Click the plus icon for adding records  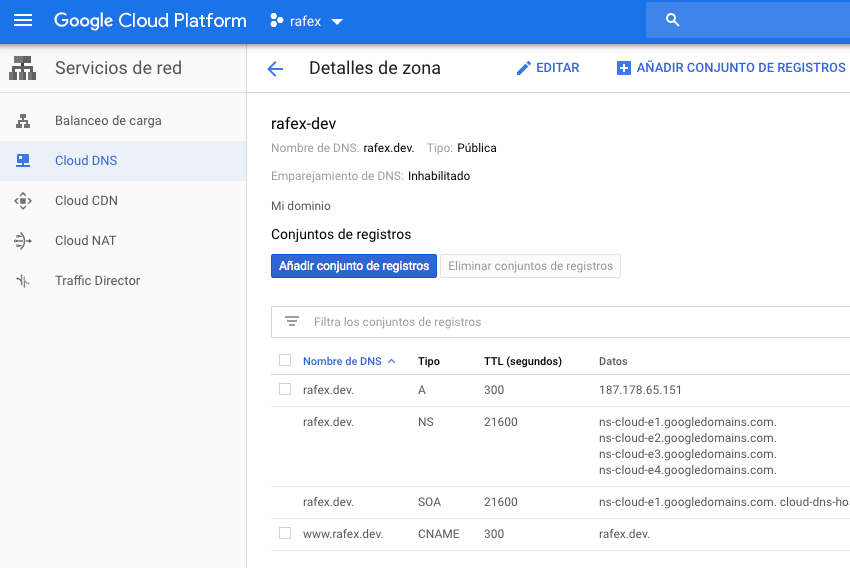click(624, 68)
